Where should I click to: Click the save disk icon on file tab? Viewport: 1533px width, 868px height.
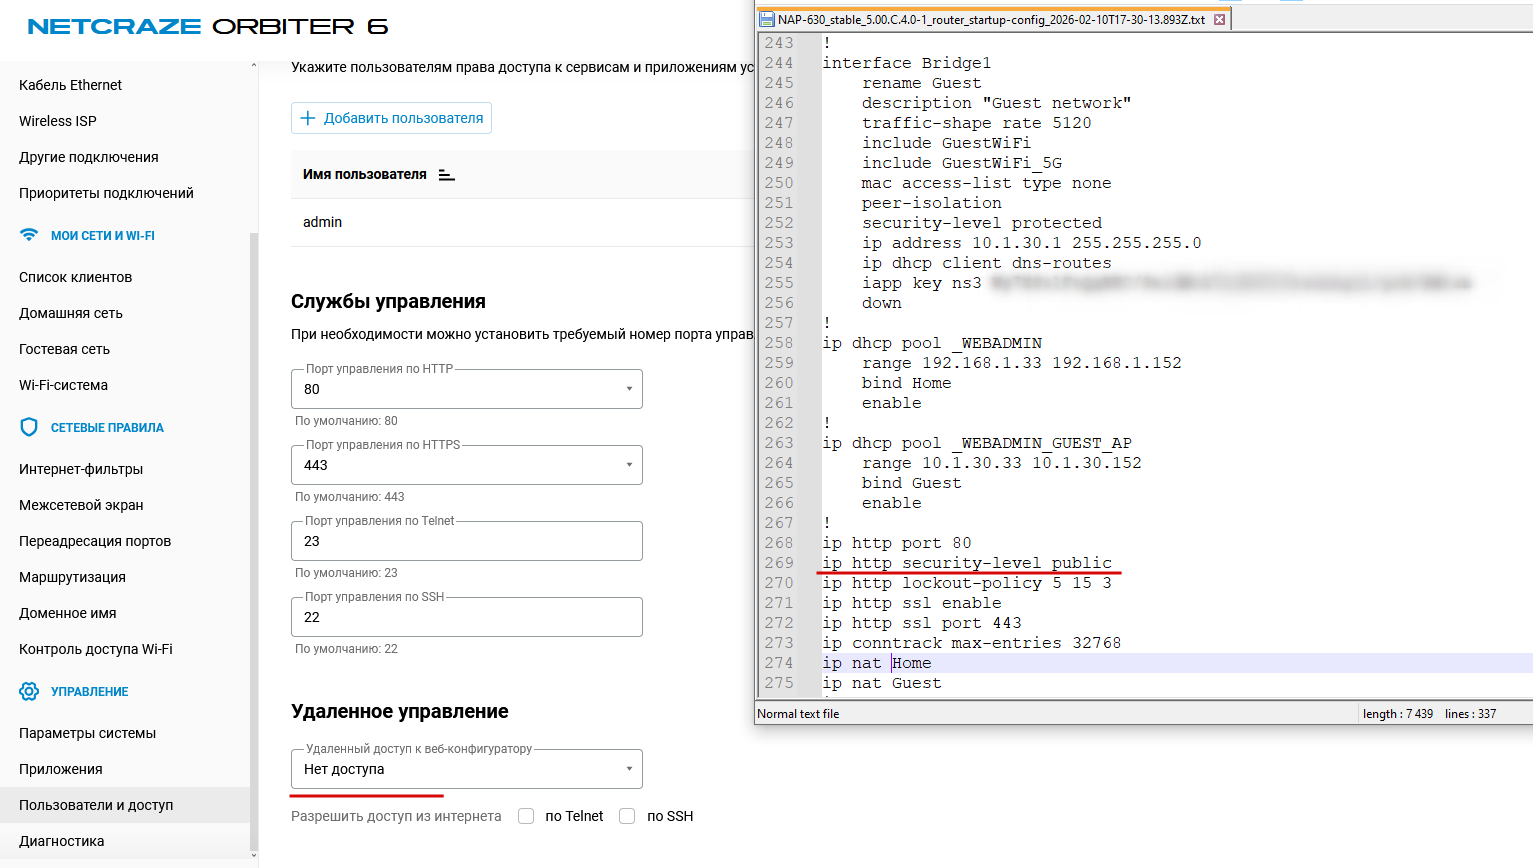(x=767, y=19)
